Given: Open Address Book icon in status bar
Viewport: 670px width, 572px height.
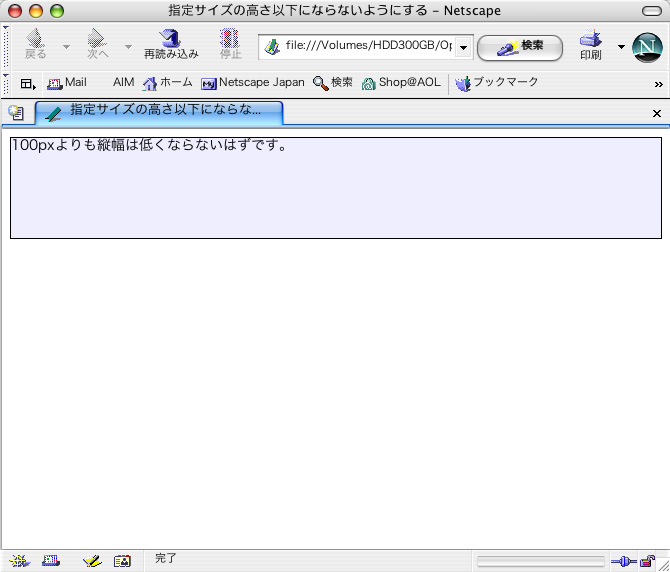Looking at the screenshot, I should pos(122,561).
